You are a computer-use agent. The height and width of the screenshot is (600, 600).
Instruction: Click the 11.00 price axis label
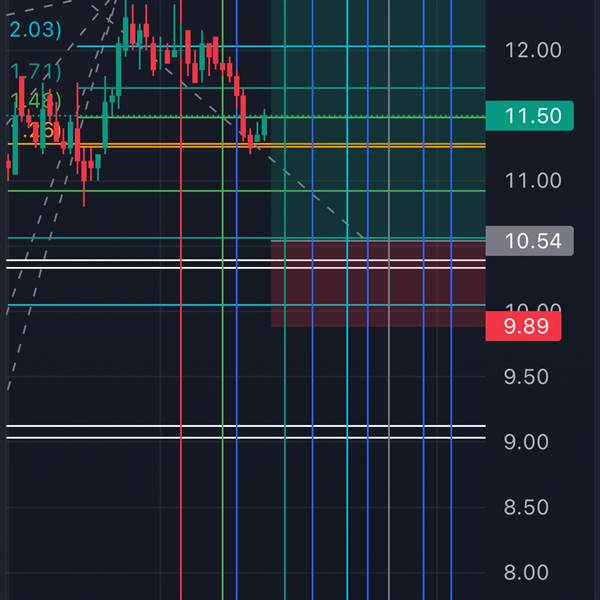(533, 180)
